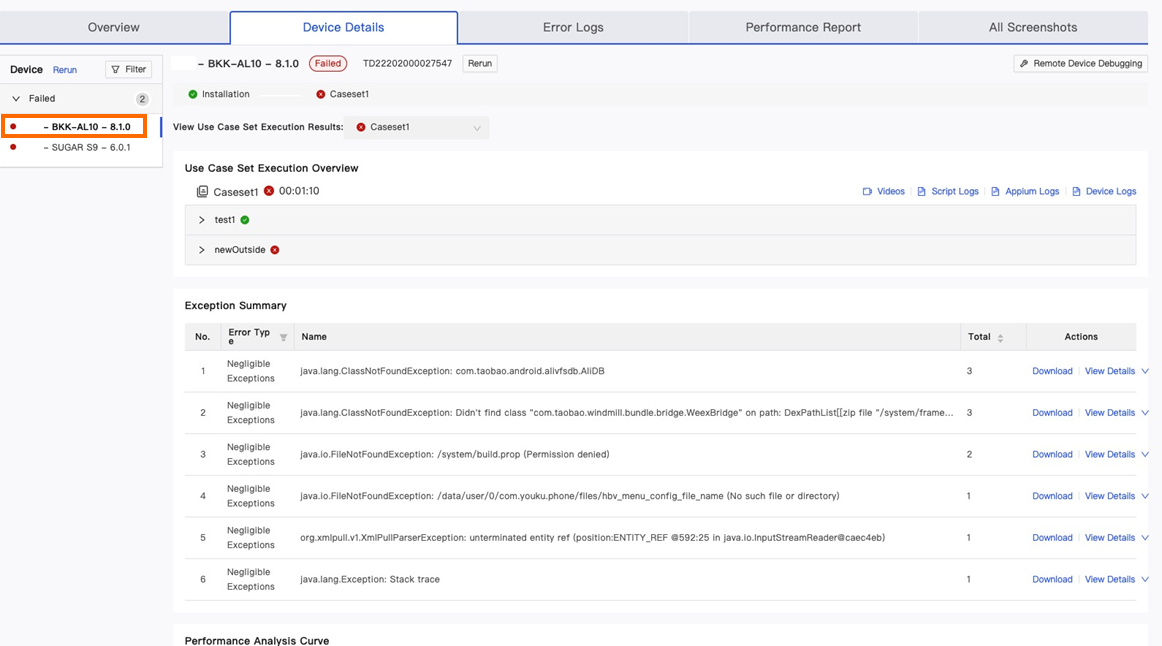
Task: Go to the Performance Report tab
Action: 803,27
